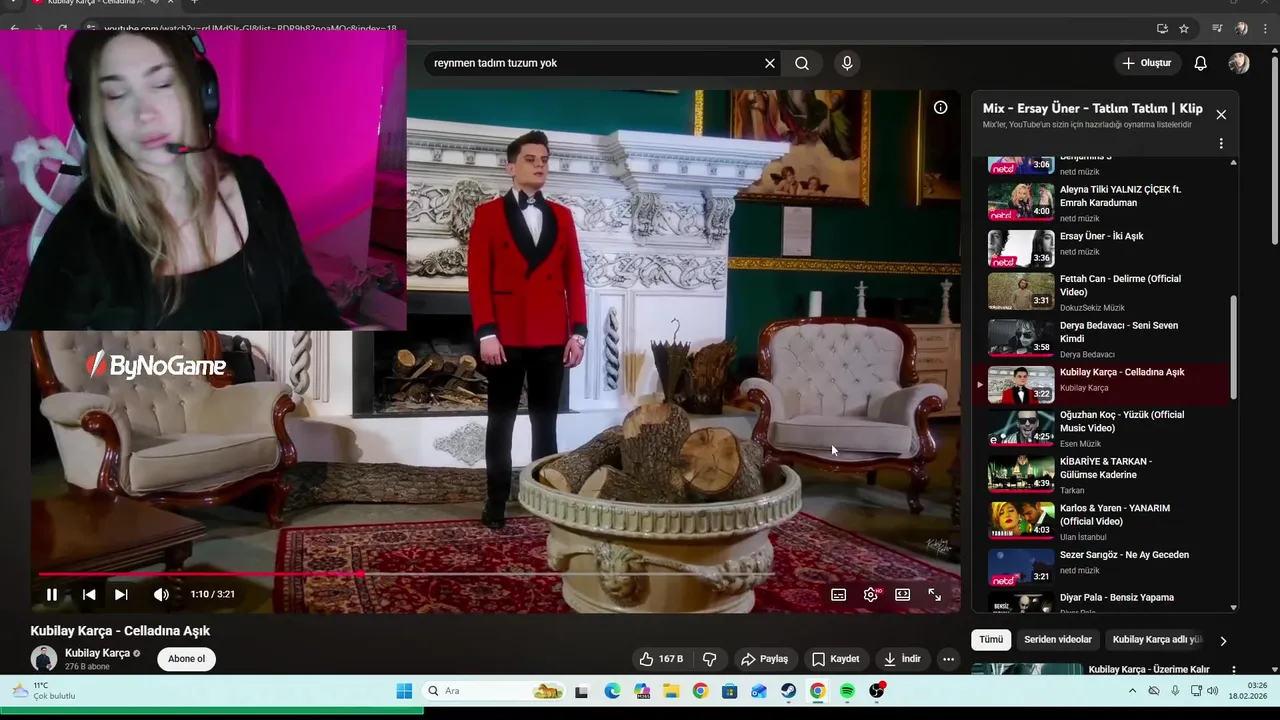Play Sezer Sarıgöz - Ne Ay Geceden

[1100, 566]
